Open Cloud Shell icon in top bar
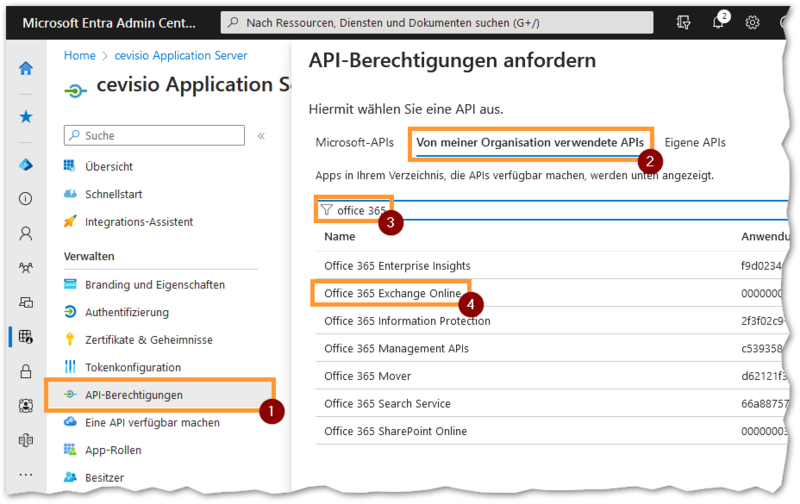The width and height of the screenshot is (800, 504). (683, 22)
